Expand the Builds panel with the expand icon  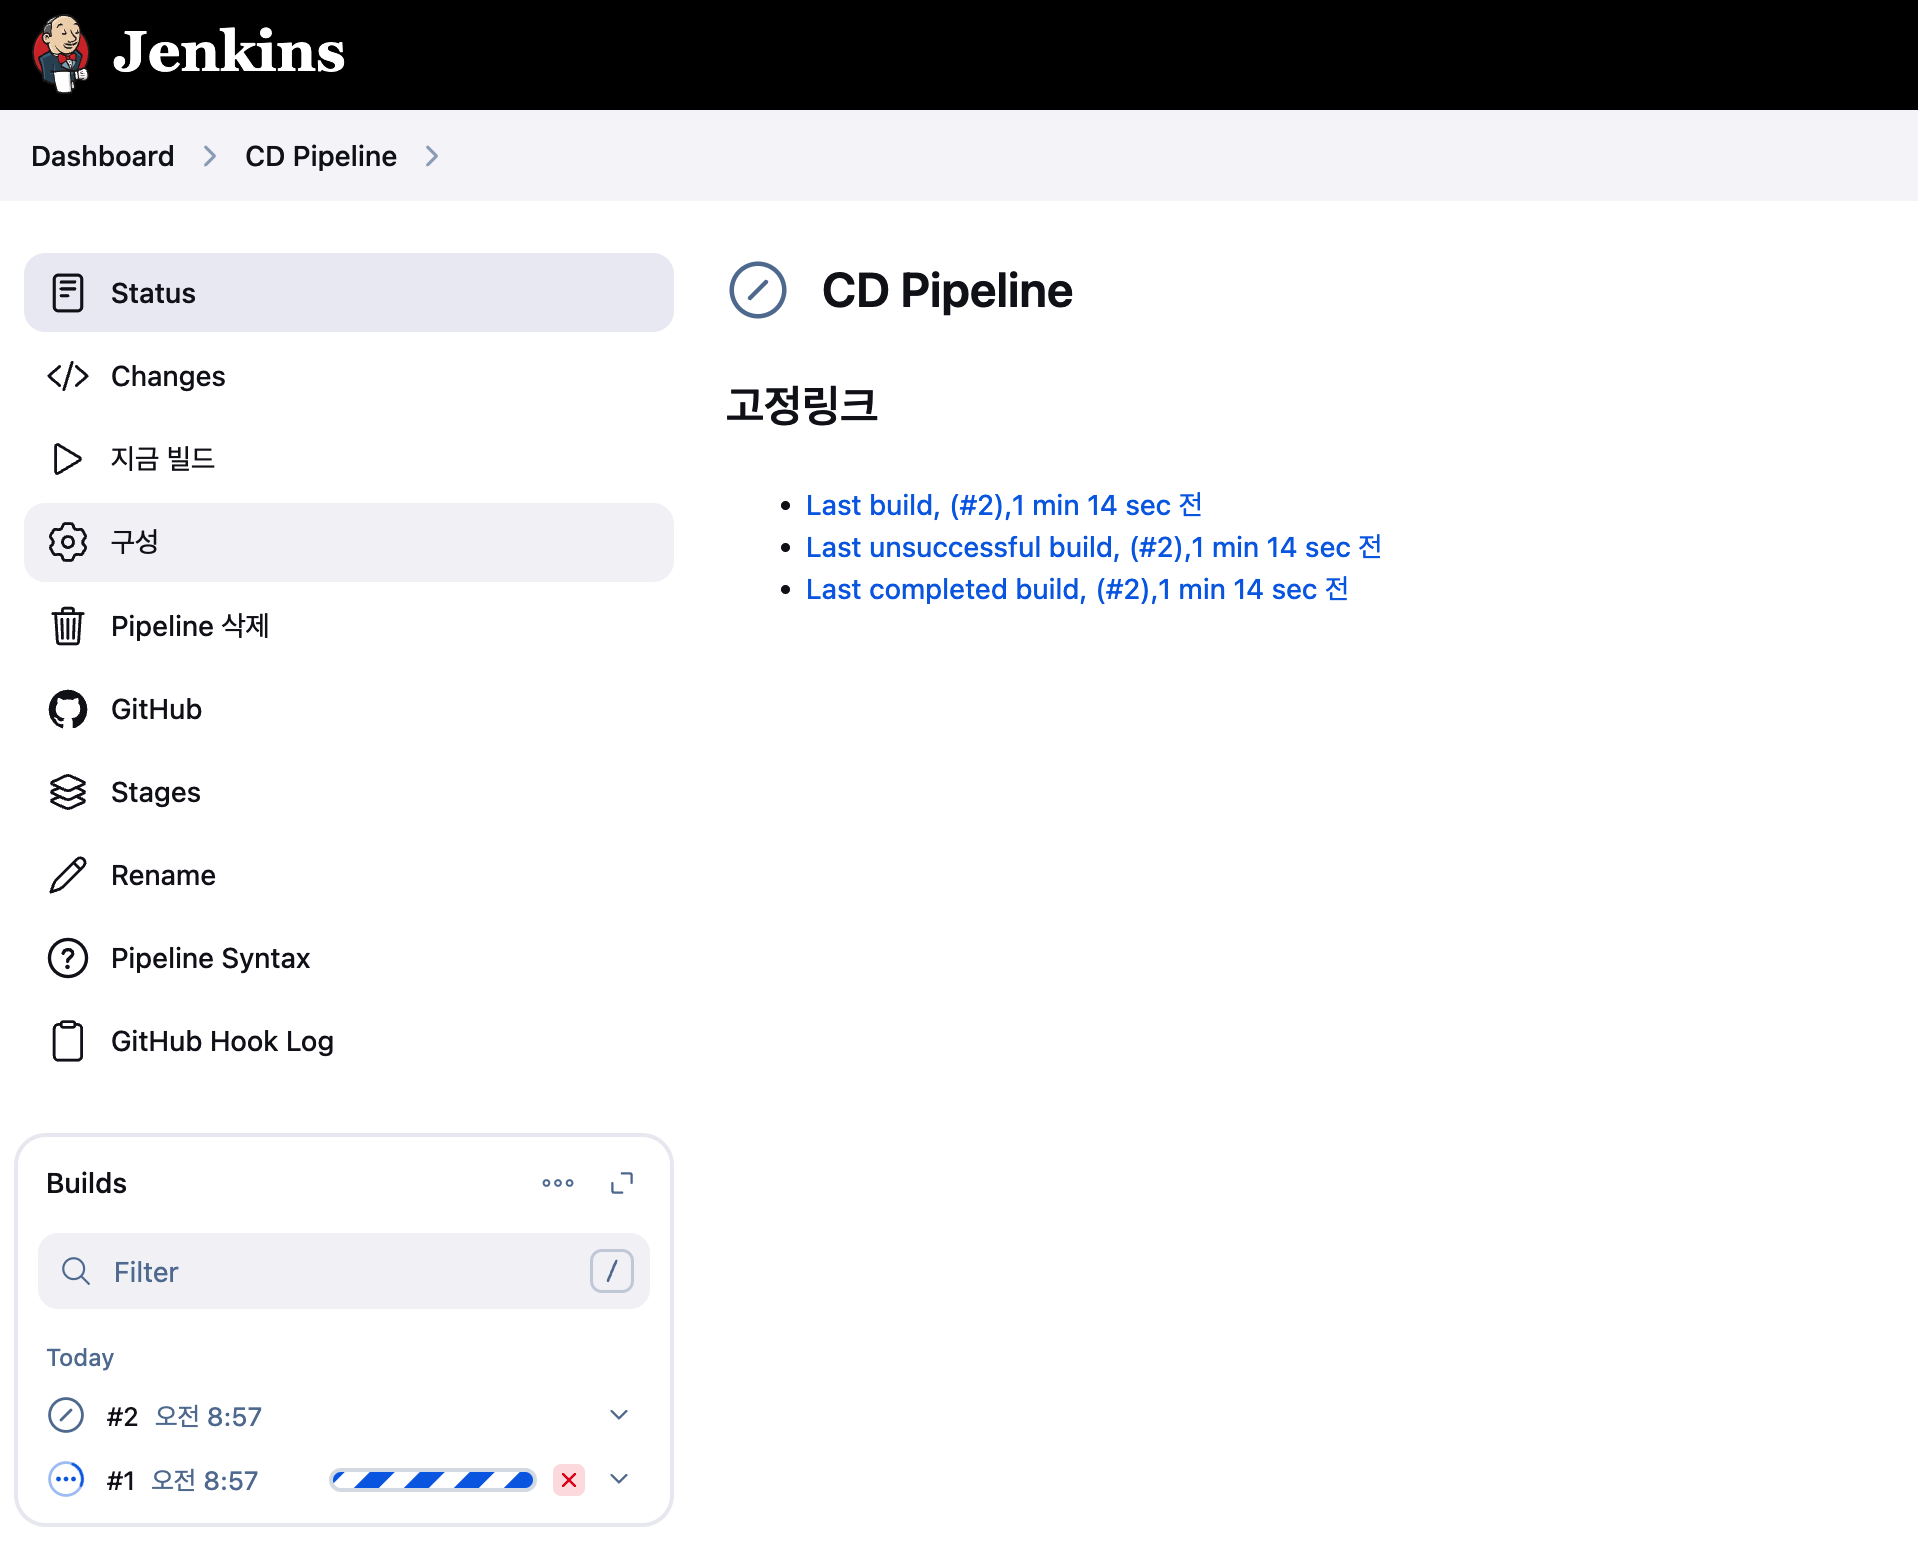coord(622,1183)
